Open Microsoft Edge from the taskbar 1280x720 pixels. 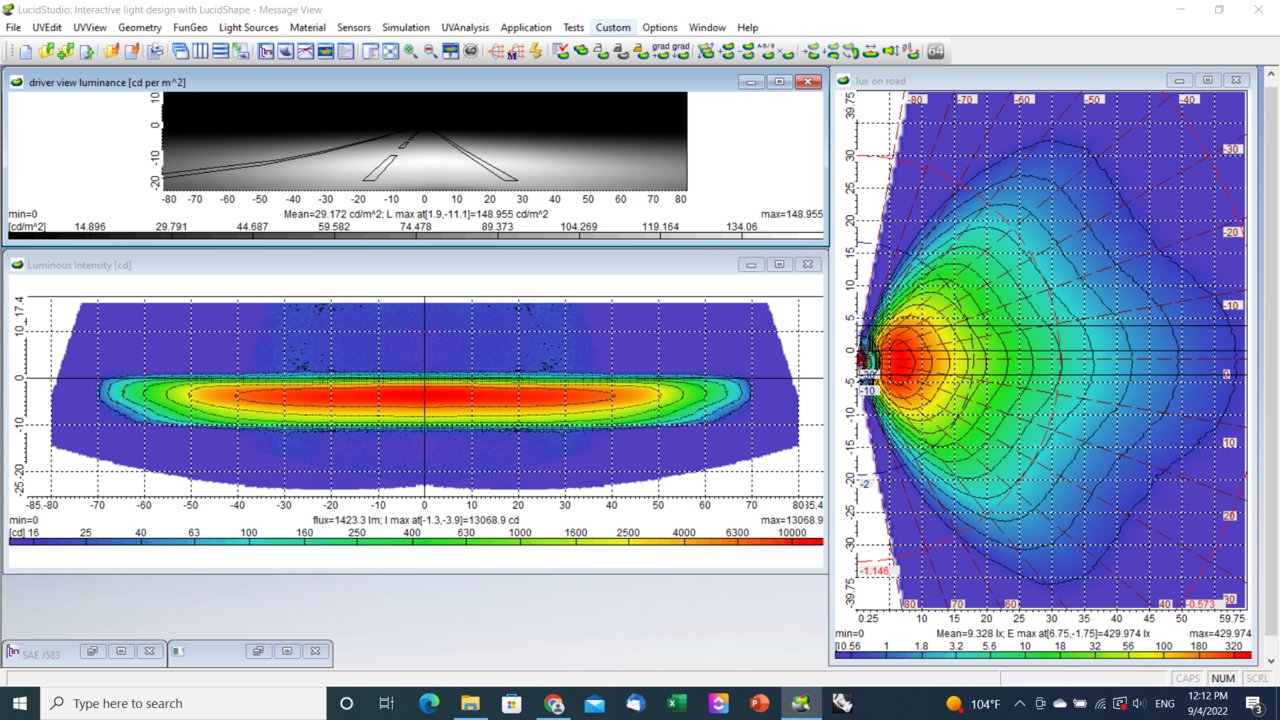coord(429,703)
